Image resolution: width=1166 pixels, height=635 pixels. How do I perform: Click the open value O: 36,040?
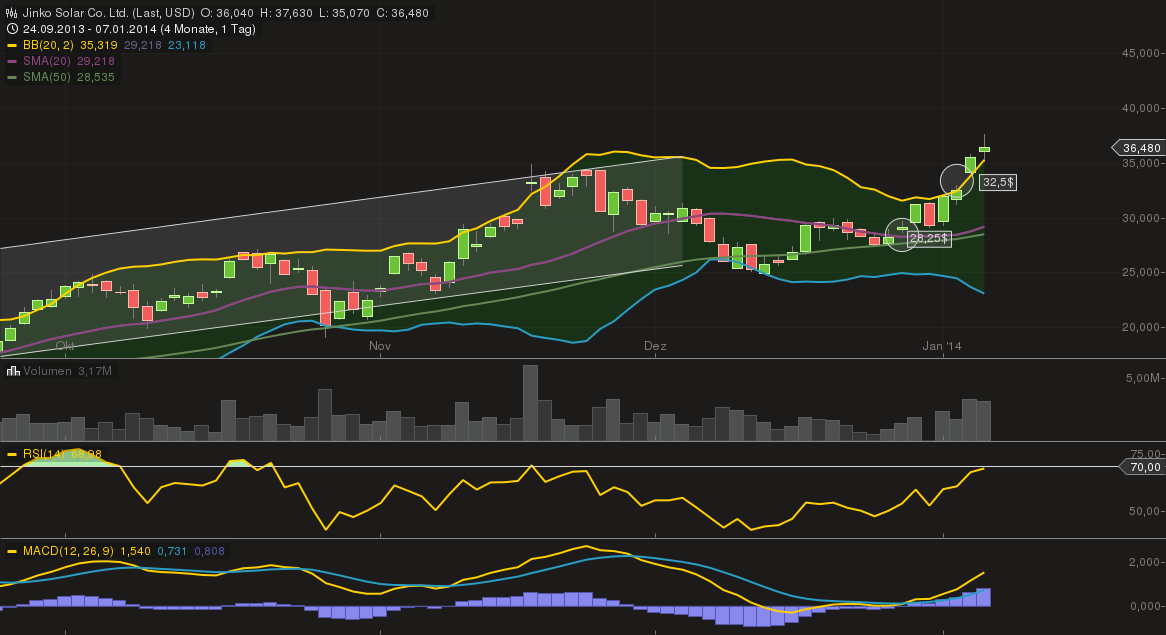point(227,13)
